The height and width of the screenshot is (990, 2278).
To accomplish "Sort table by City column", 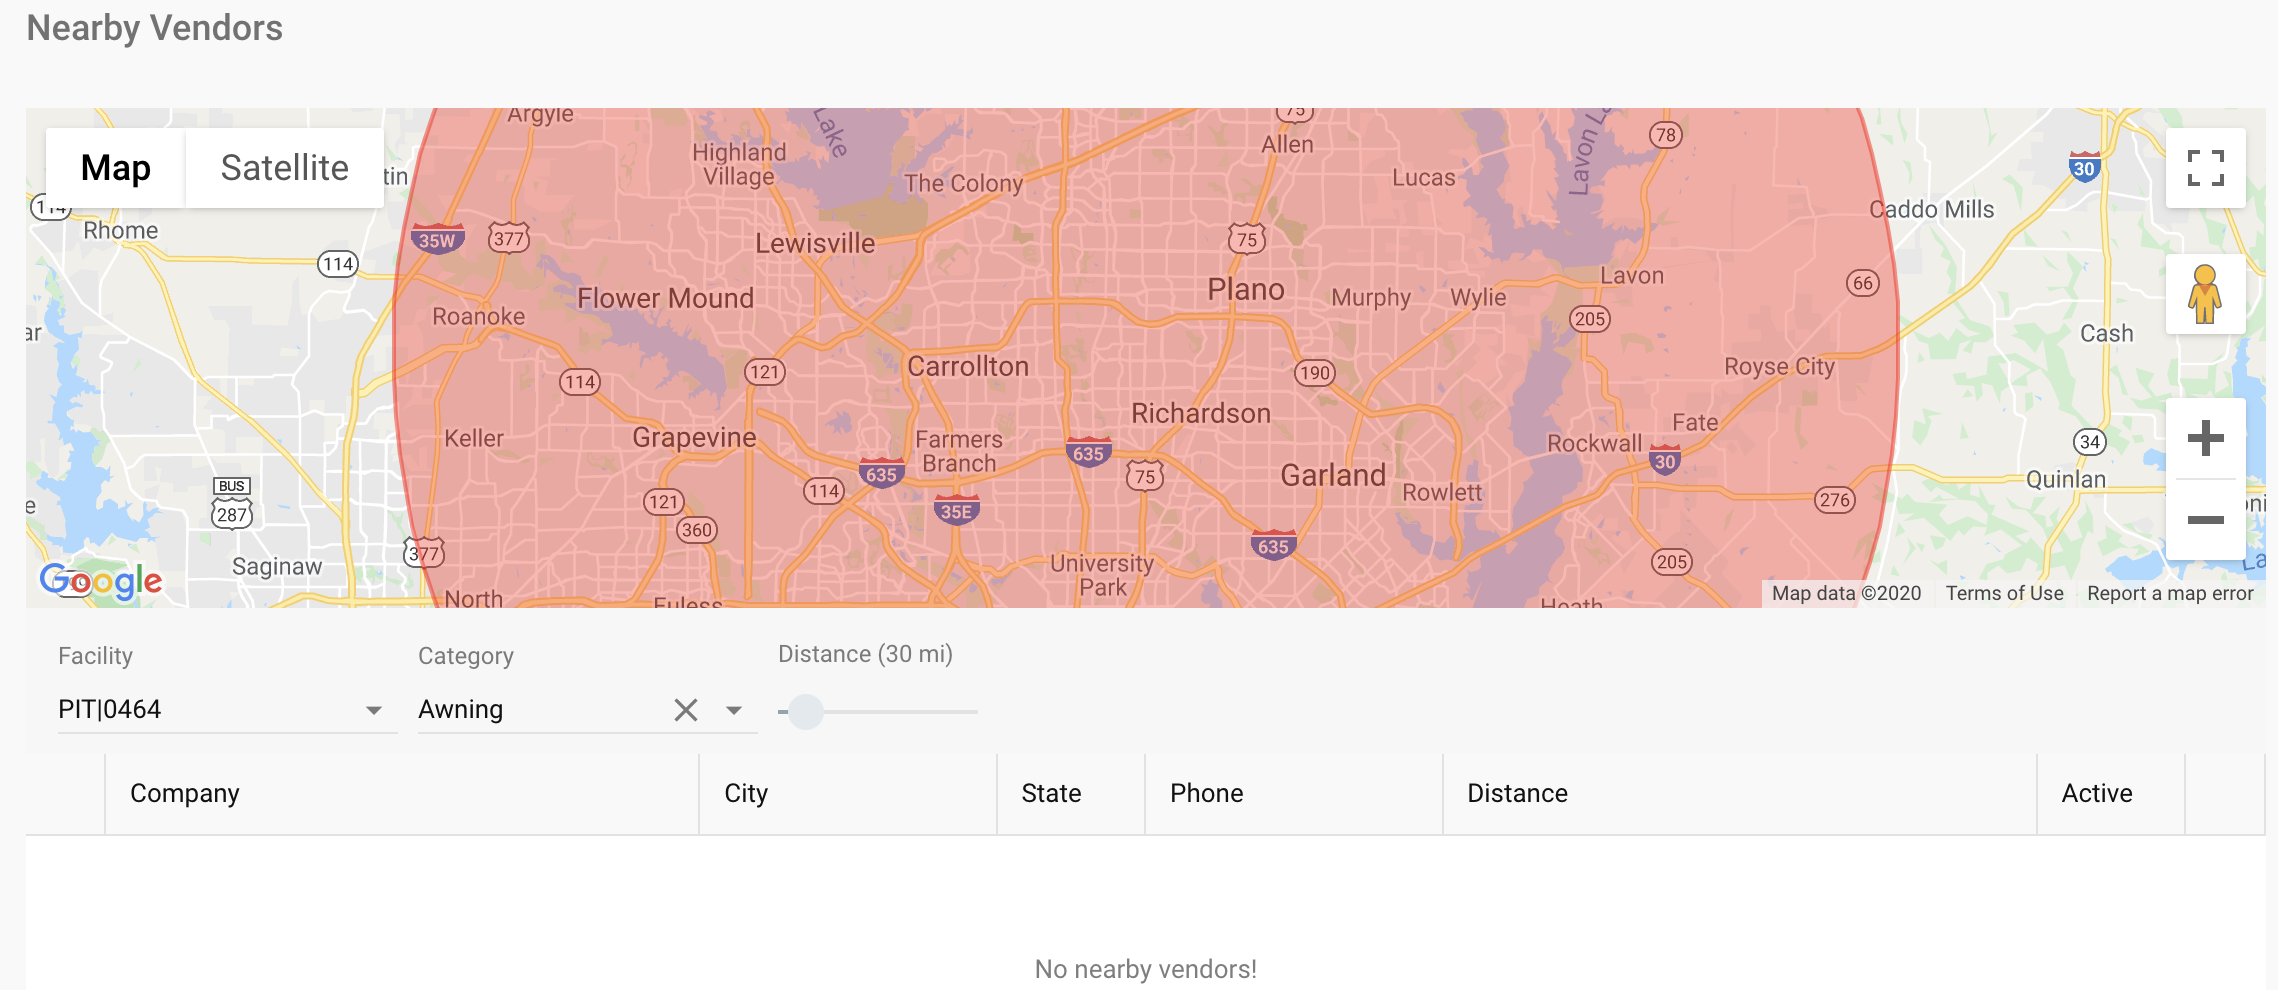I will click(746, 793).
